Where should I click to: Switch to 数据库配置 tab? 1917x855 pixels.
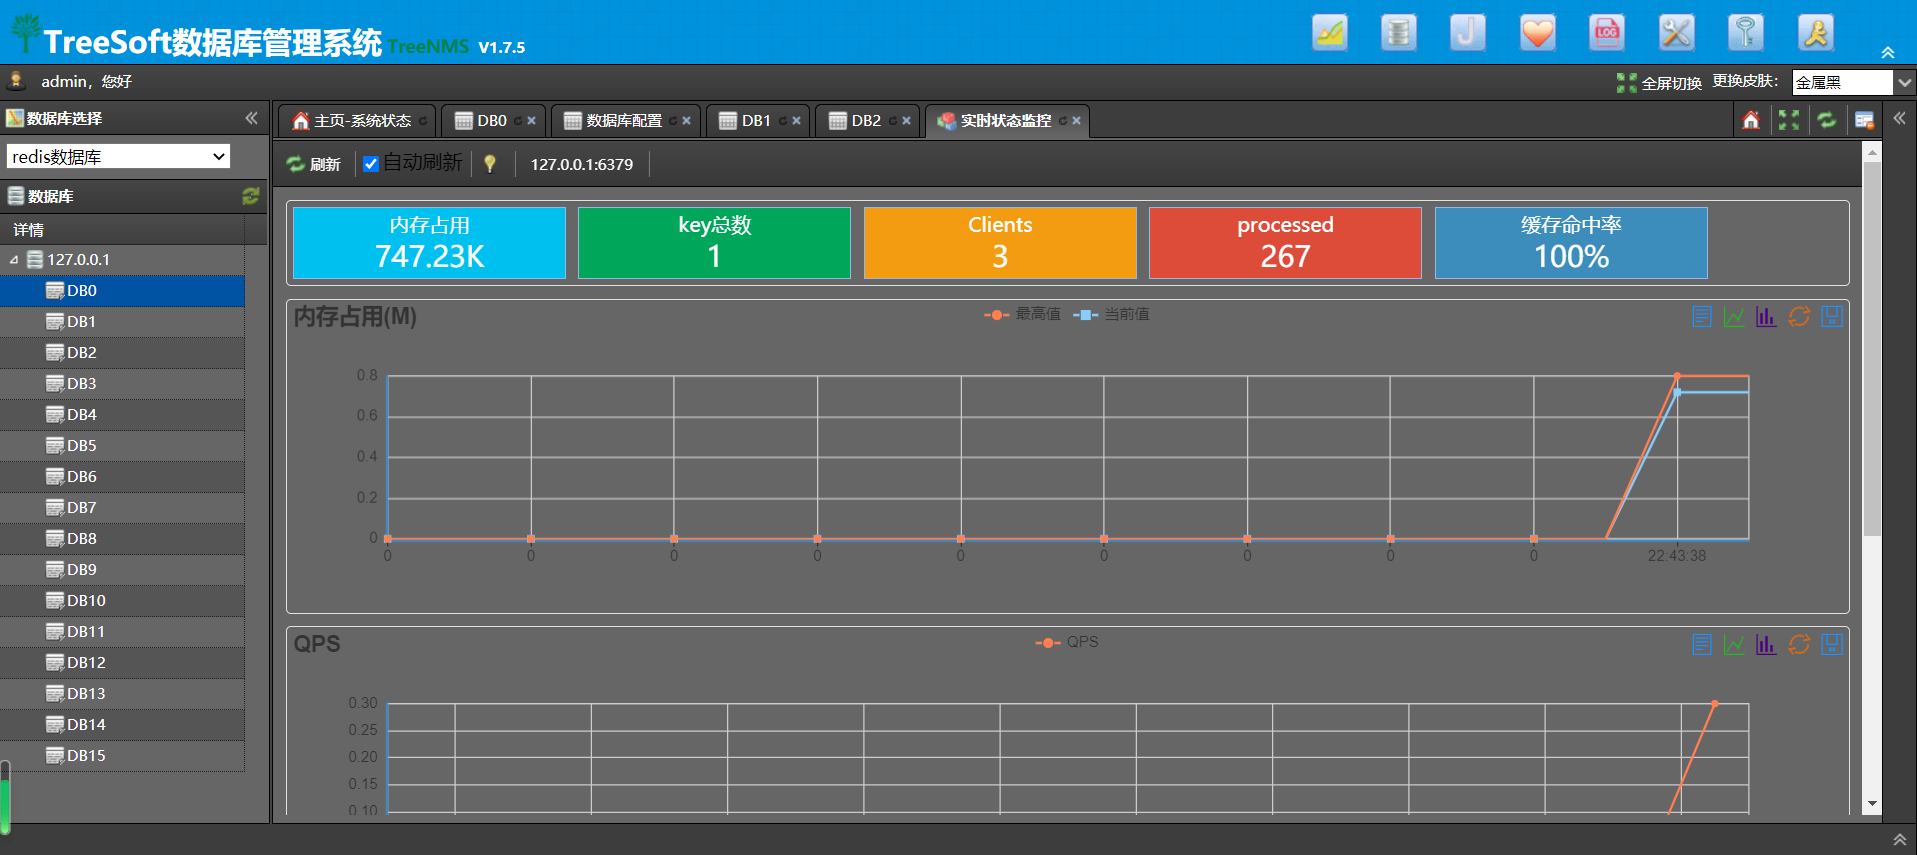(x=624, y=120)
